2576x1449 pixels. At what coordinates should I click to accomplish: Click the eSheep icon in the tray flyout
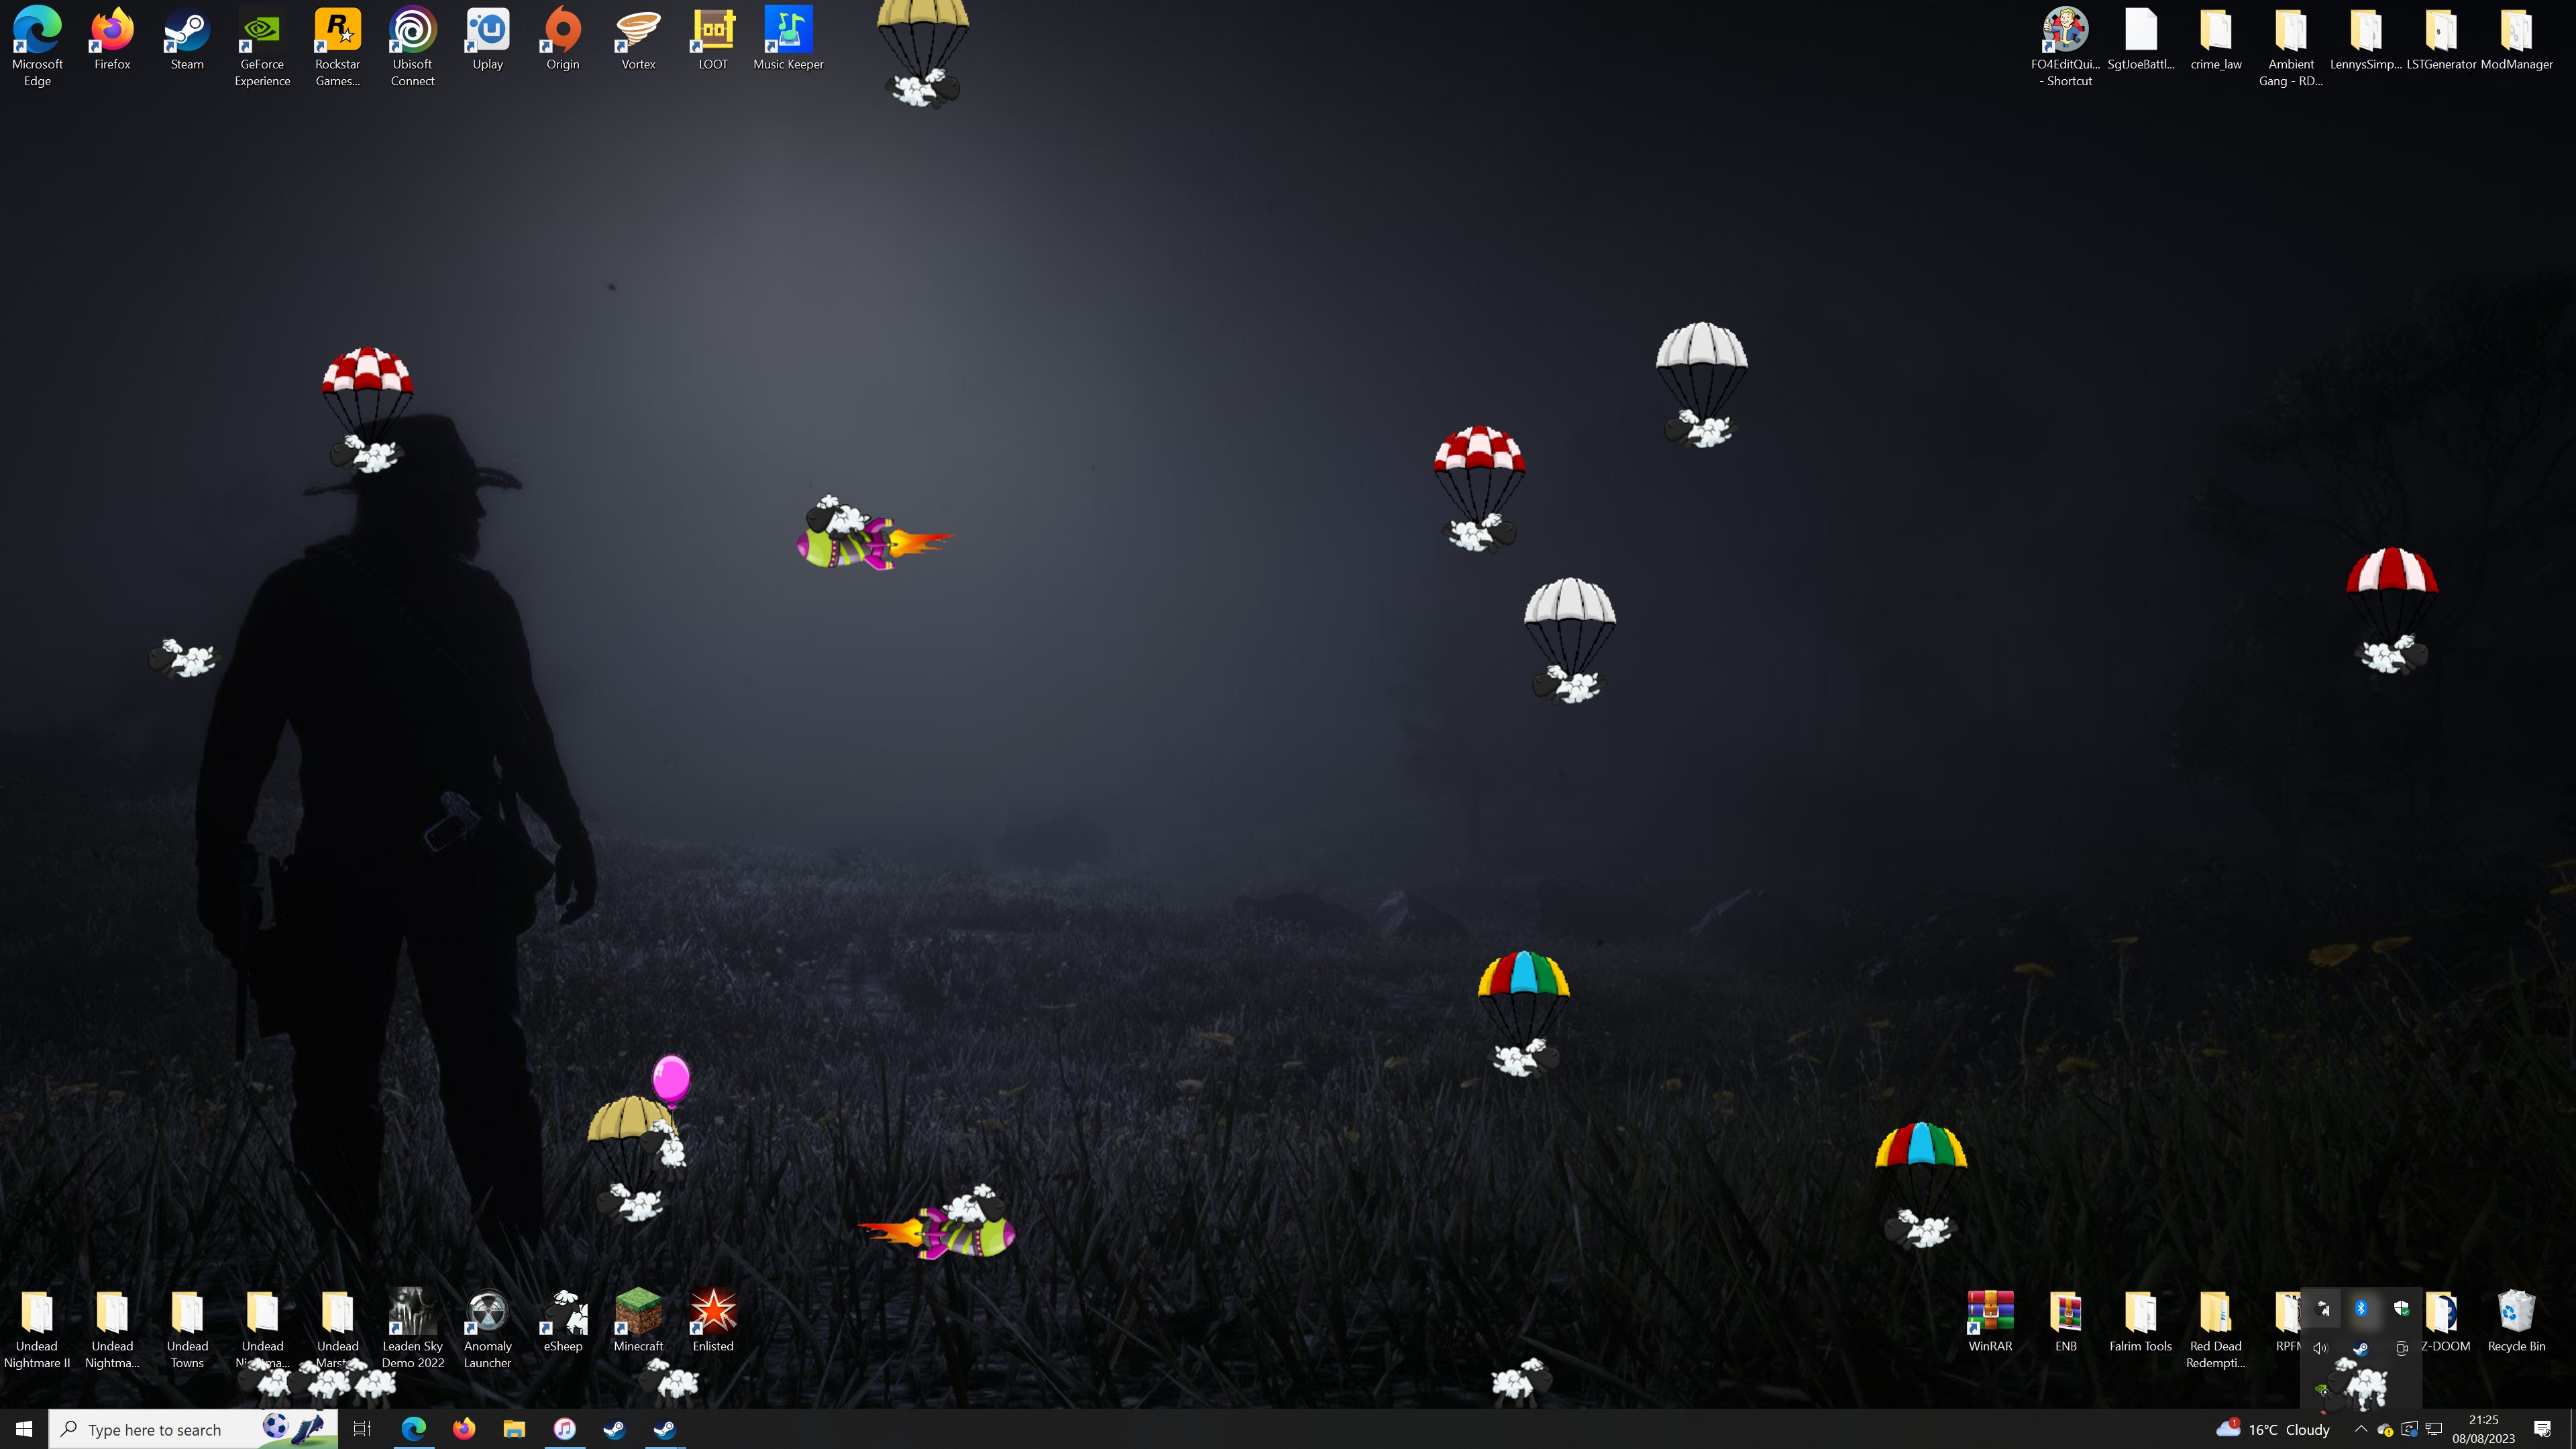pos(2322,1308)
